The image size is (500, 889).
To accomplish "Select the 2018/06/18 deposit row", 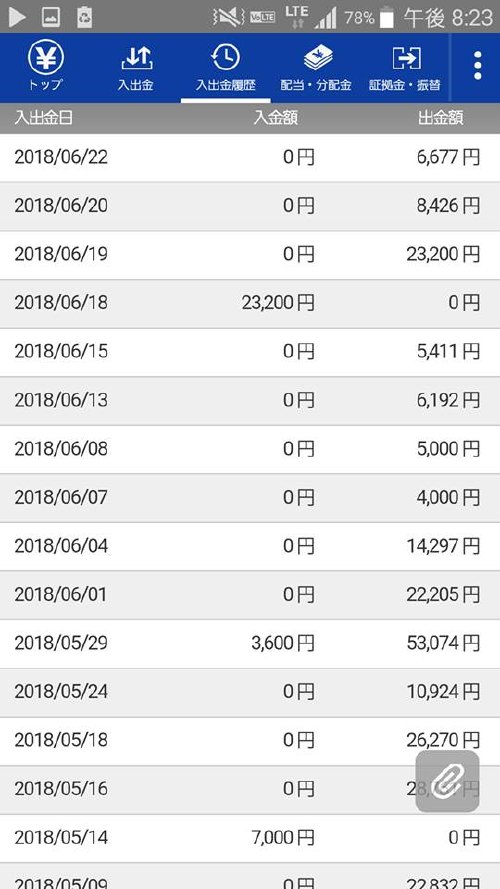I will click(x=250, y=303).
